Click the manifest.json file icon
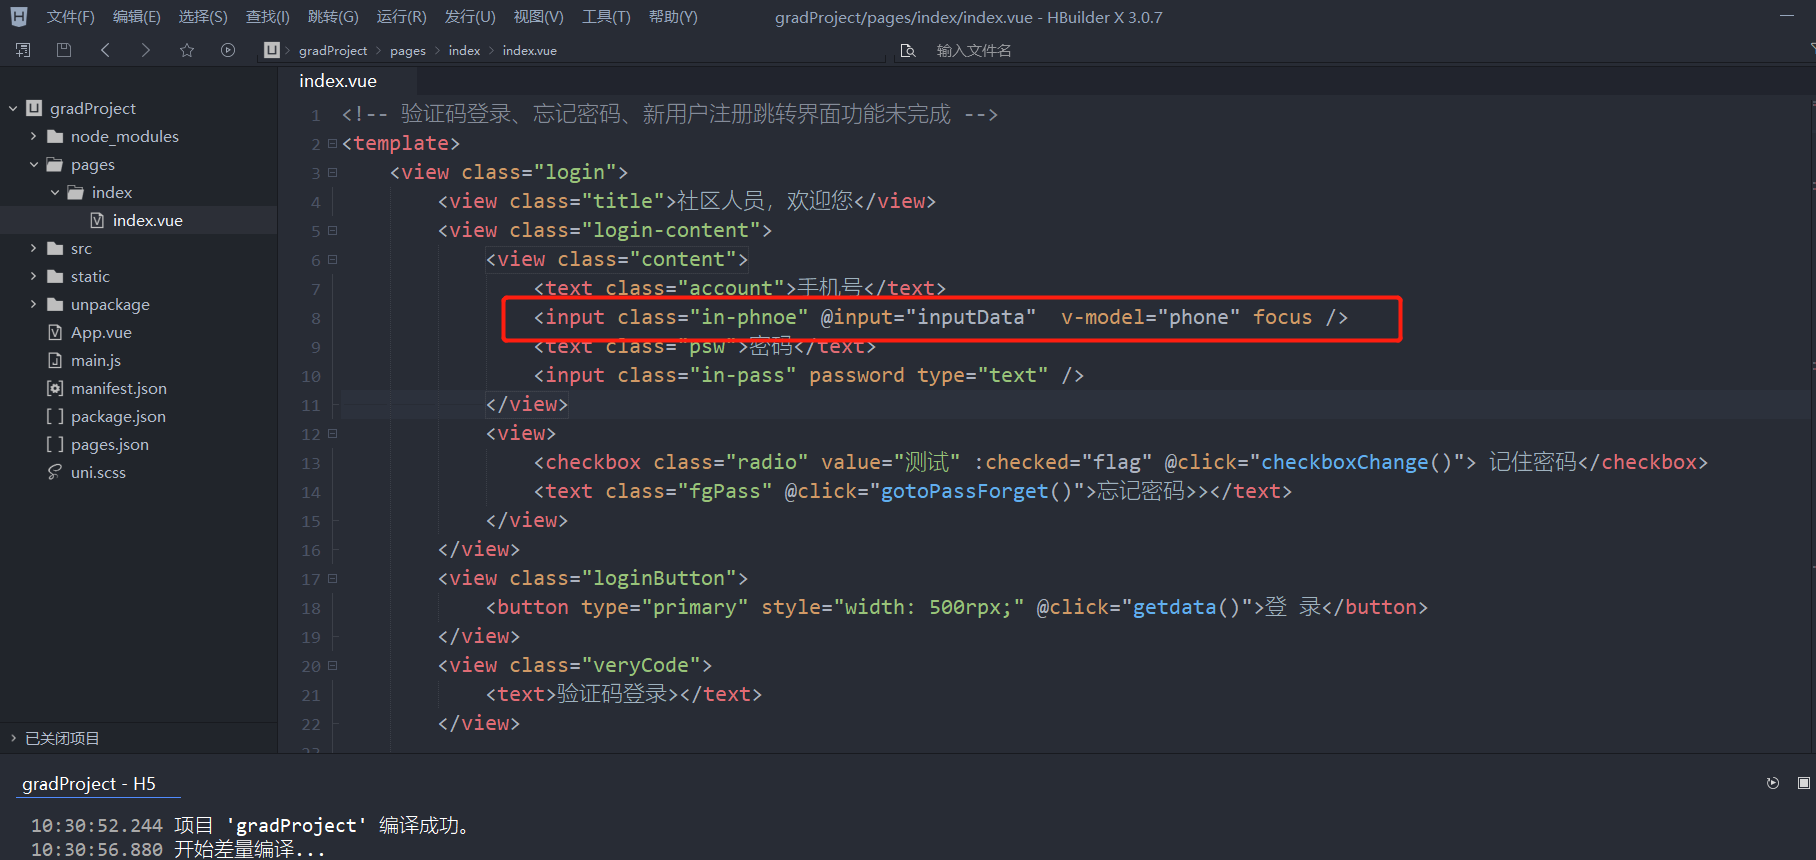1816x860 pixels. pos(55,388)
